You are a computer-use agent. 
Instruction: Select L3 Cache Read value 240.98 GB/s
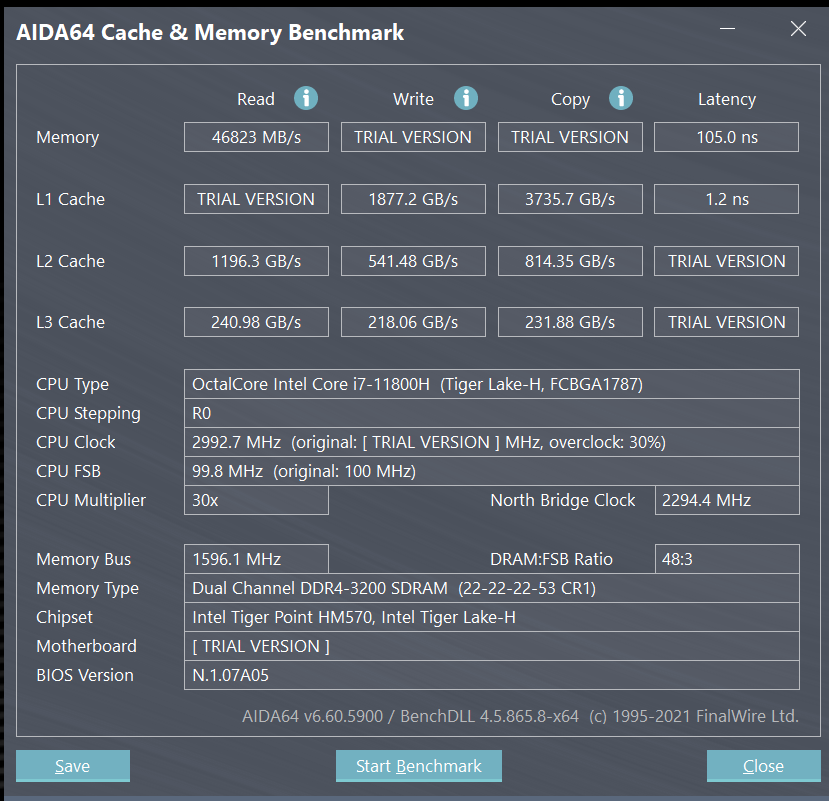coord(256,322)
